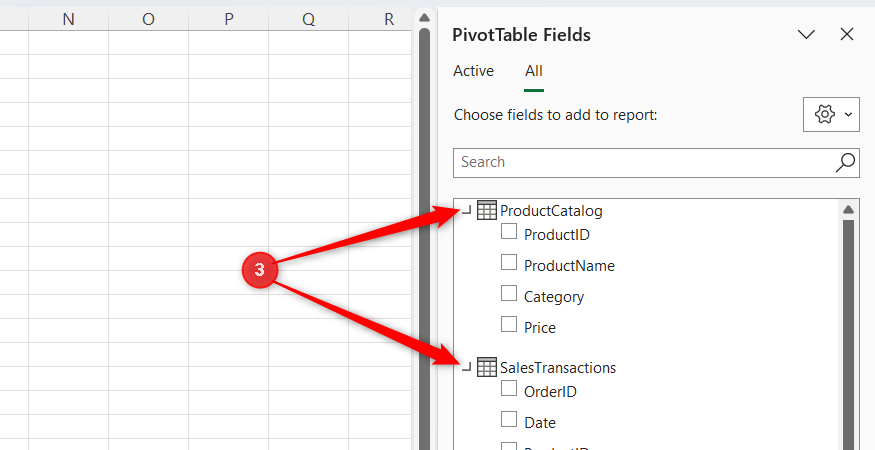Click the field list scrollbar thumb

(848, 335)
